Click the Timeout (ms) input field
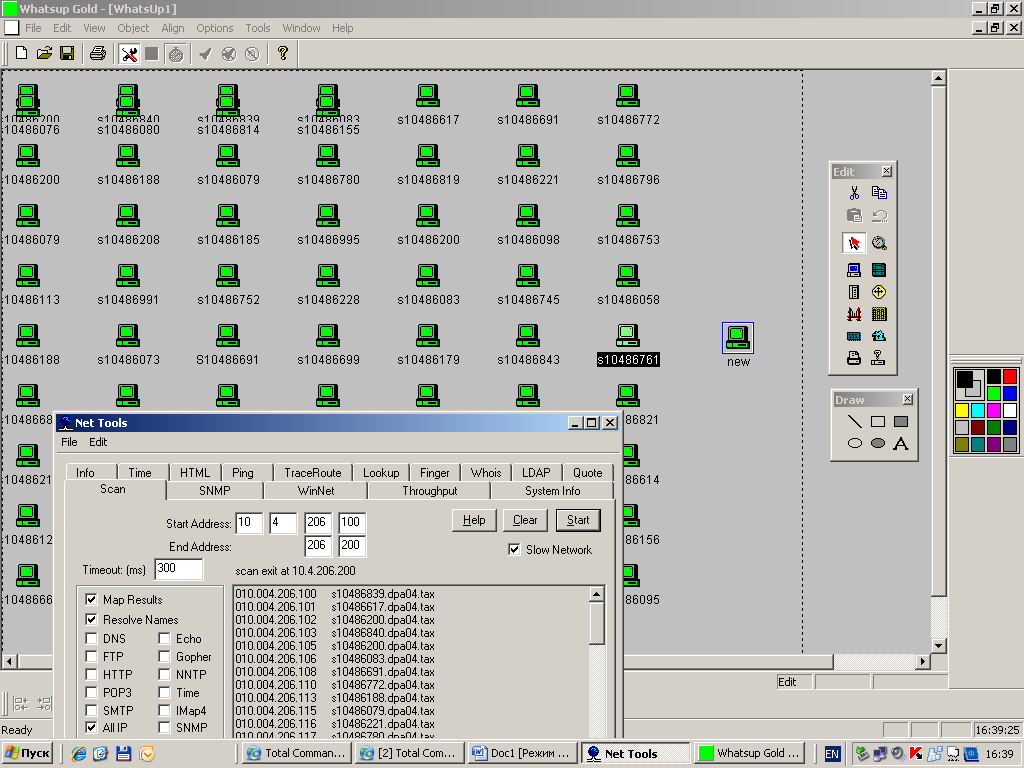Screen dimensions: 1024x768 click(178, 569)
